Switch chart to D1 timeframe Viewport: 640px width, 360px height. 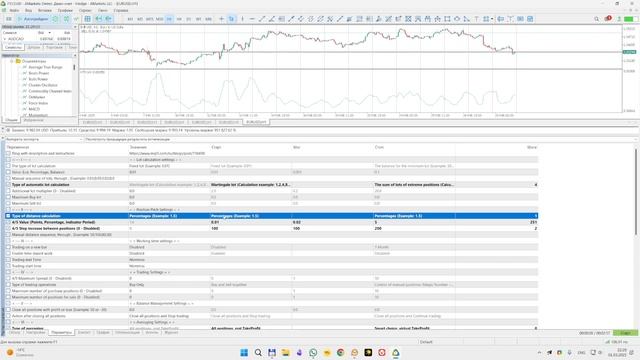tap(189, 19)
